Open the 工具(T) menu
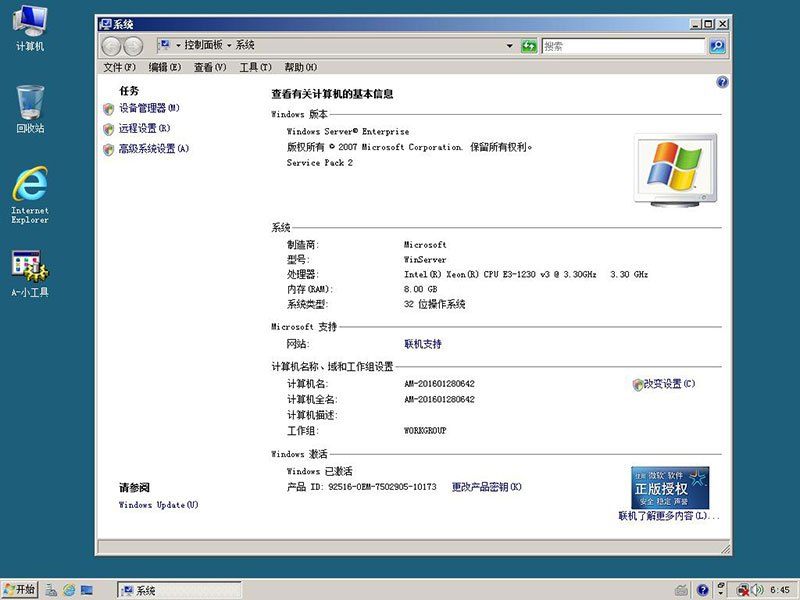 [x=255, y=67]
